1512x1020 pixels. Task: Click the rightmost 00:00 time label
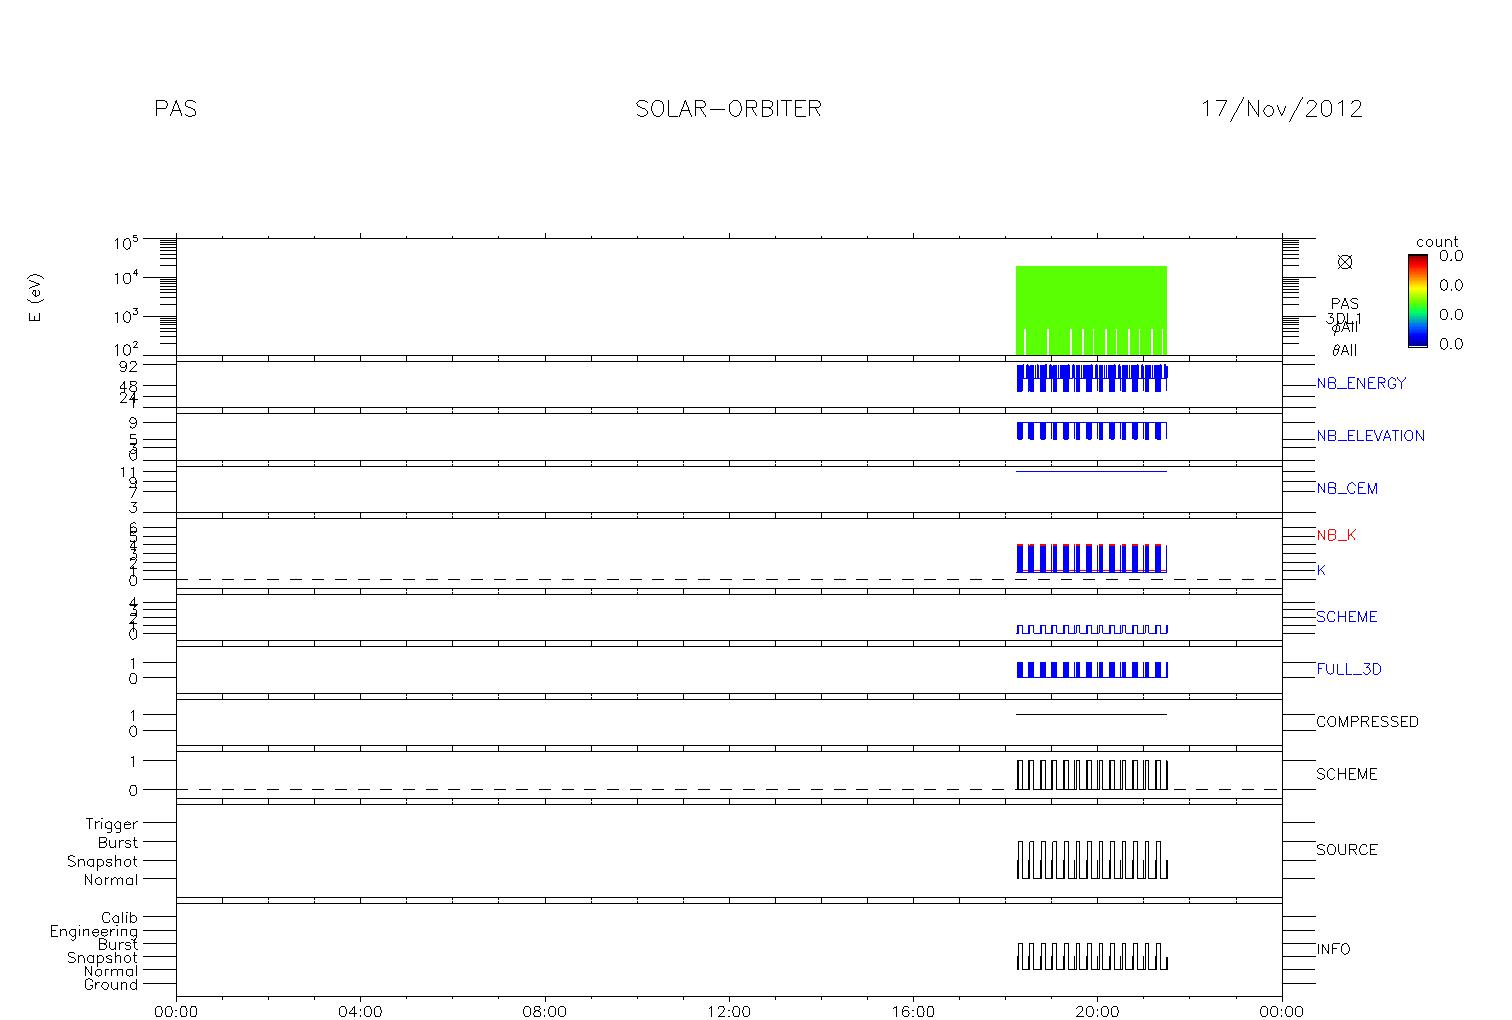tap(1282, 1011)
